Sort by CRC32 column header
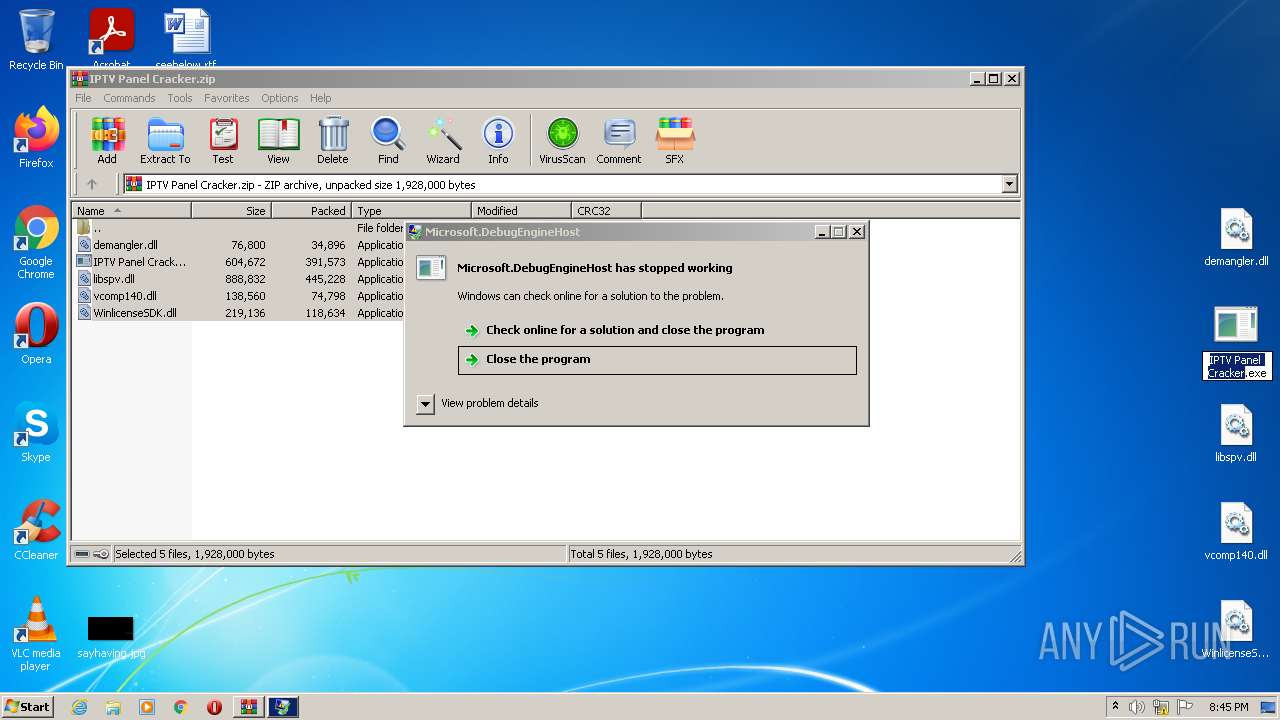 [606, 210]
